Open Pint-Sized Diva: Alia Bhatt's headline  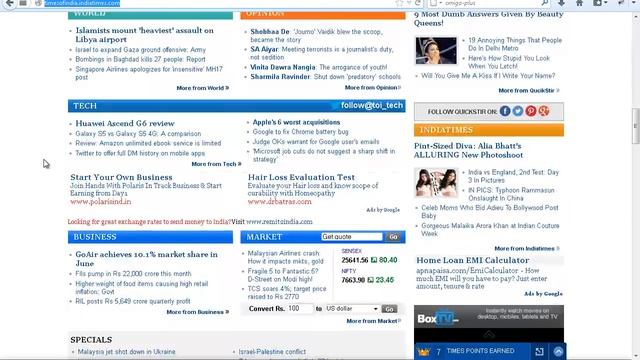point(468,150)
